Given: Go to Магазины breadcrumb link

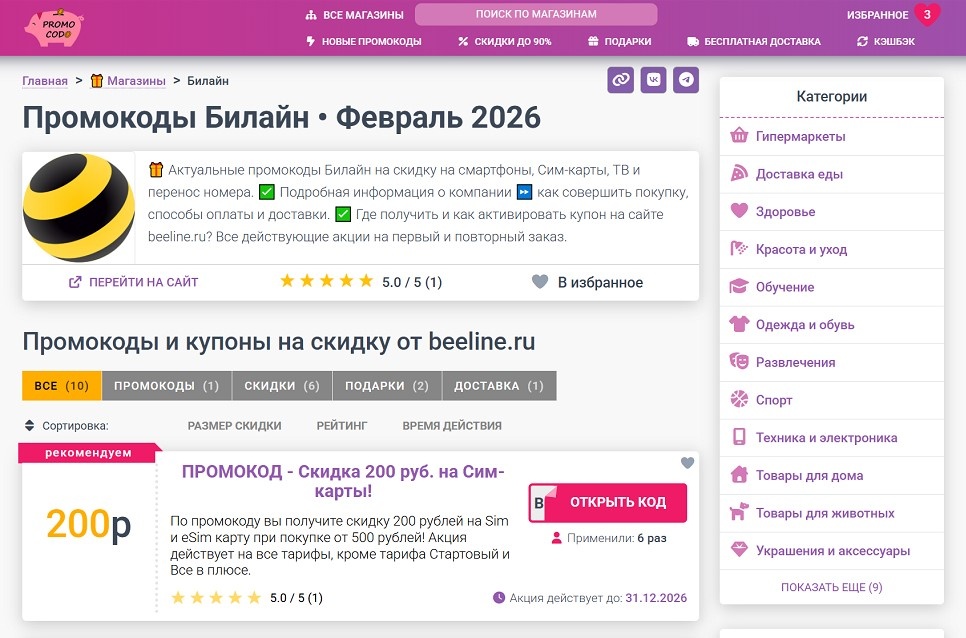Looking at the screenshot, I should [x=136, y=81].
